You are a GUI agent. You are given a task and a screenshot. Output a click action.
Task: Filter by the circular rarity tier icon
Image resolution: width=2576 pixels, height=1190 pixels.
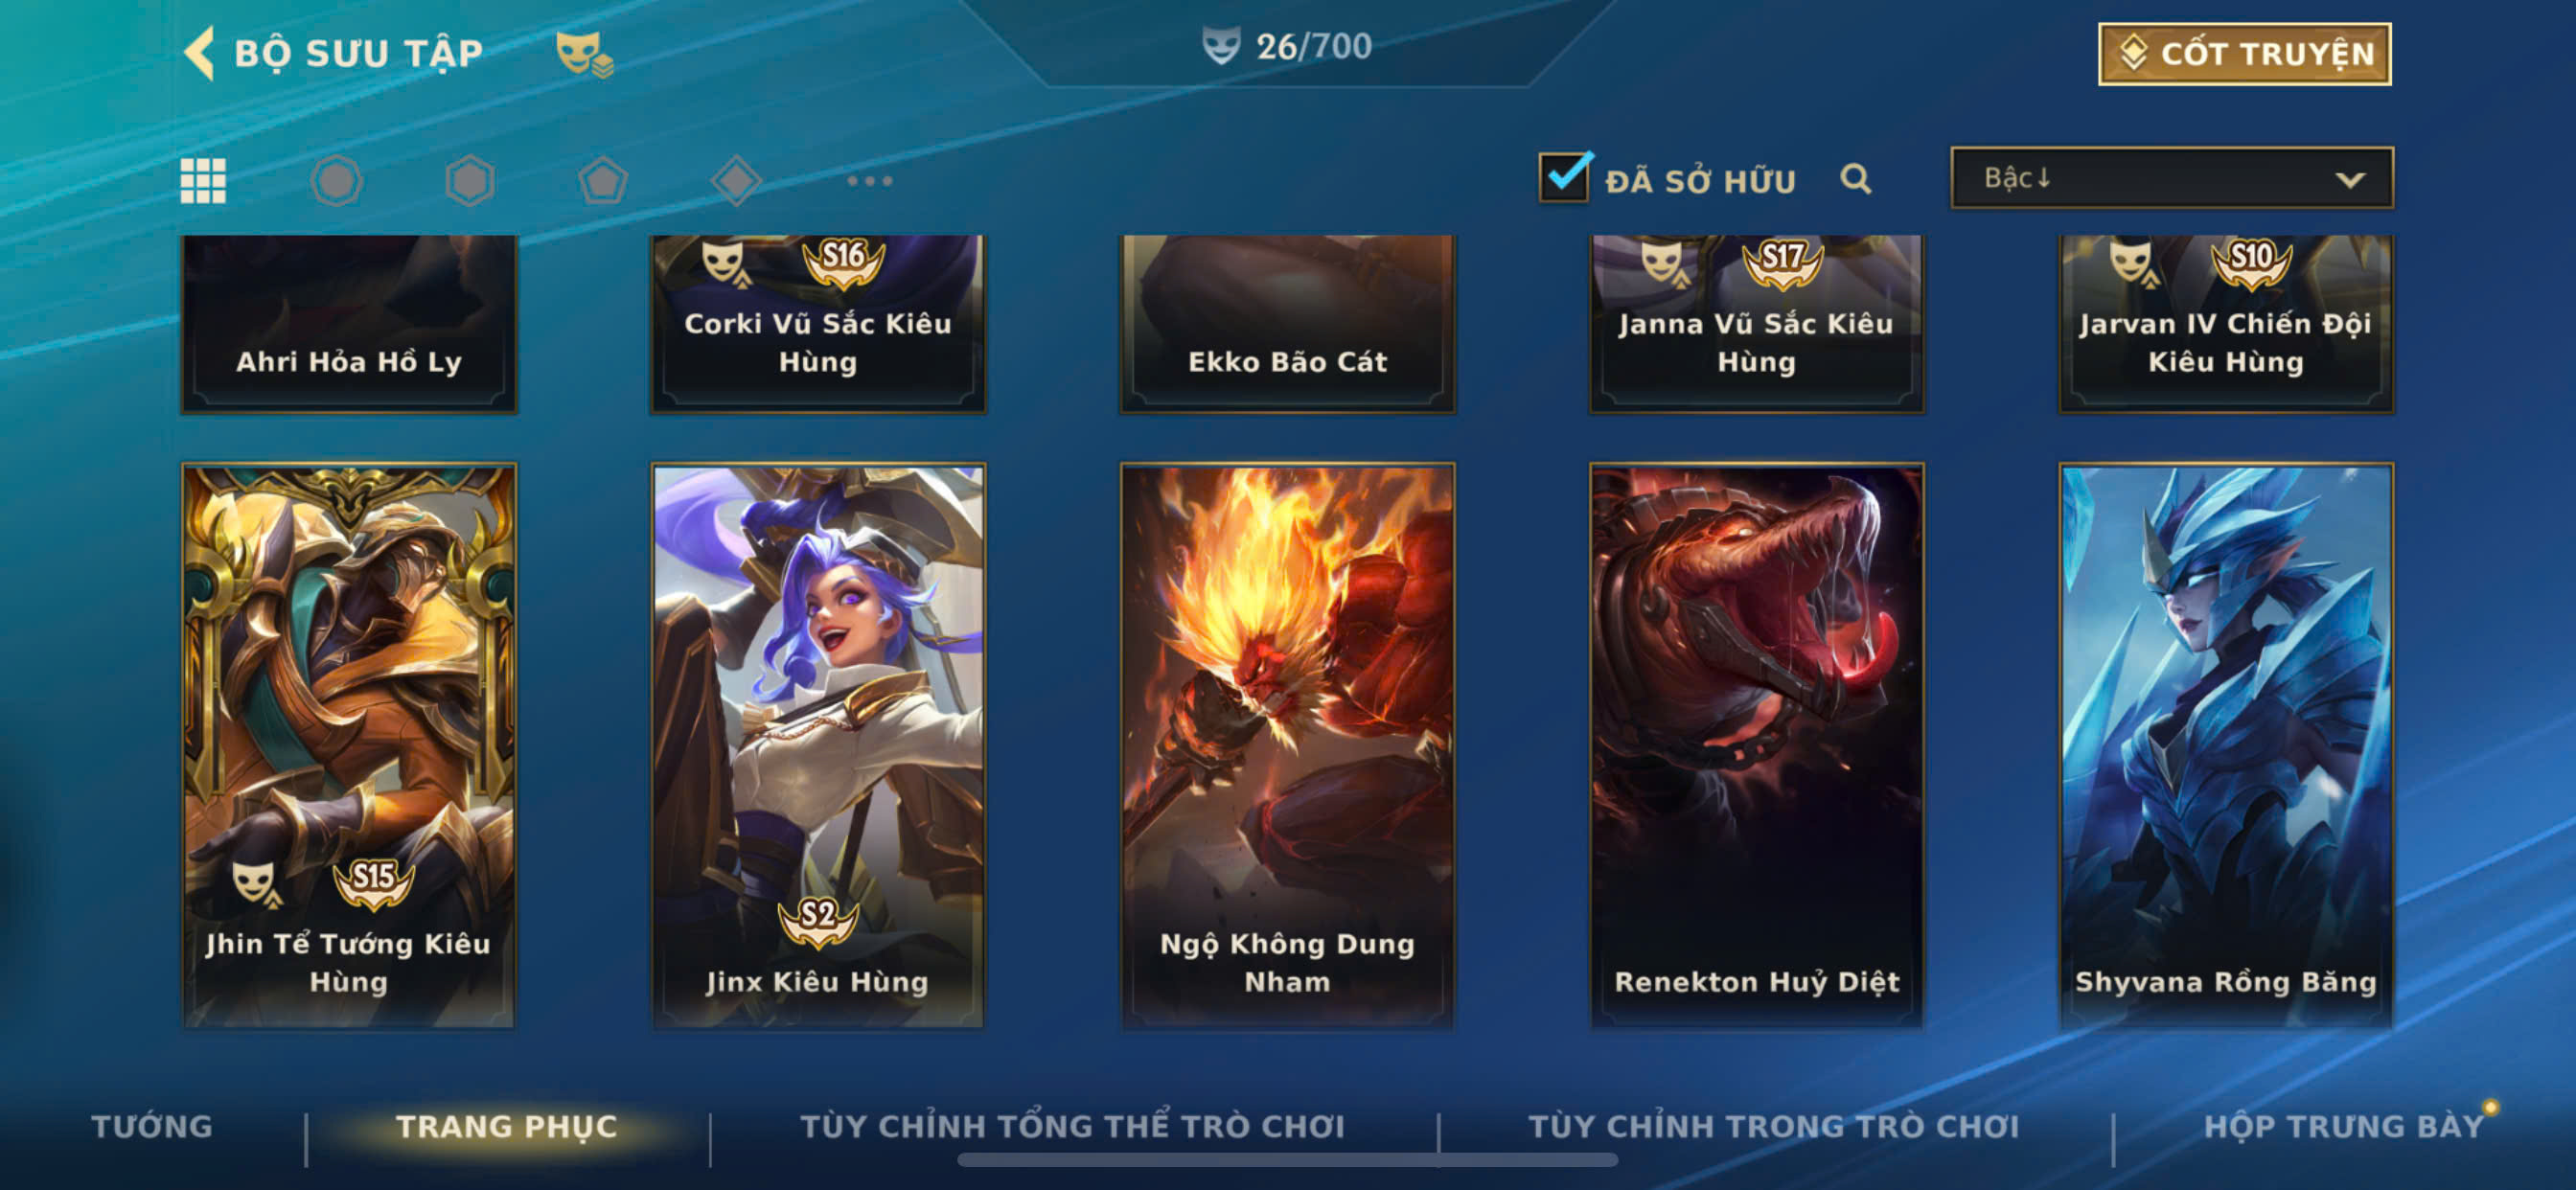(336, 181)
